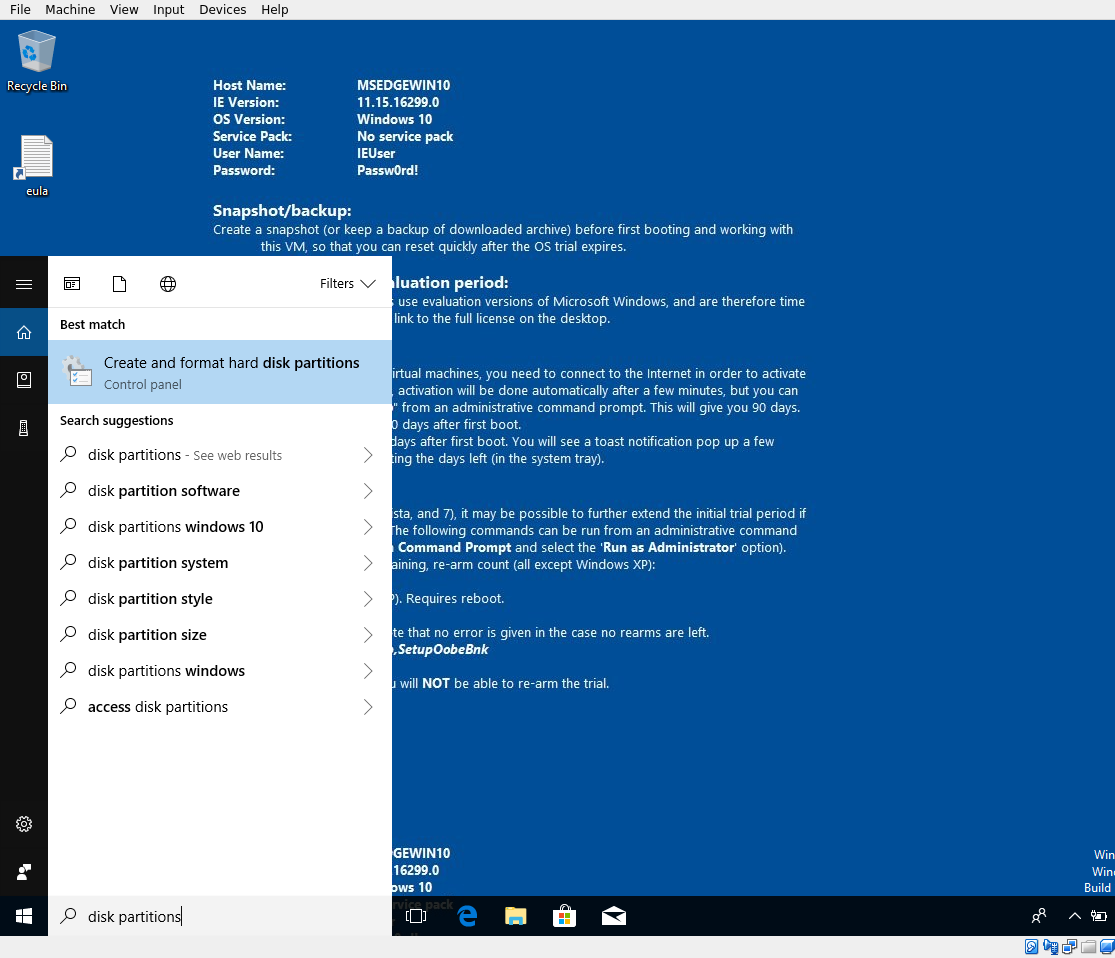Open the VM File menu
The image size is (1115, 958).
coord(20,9)
